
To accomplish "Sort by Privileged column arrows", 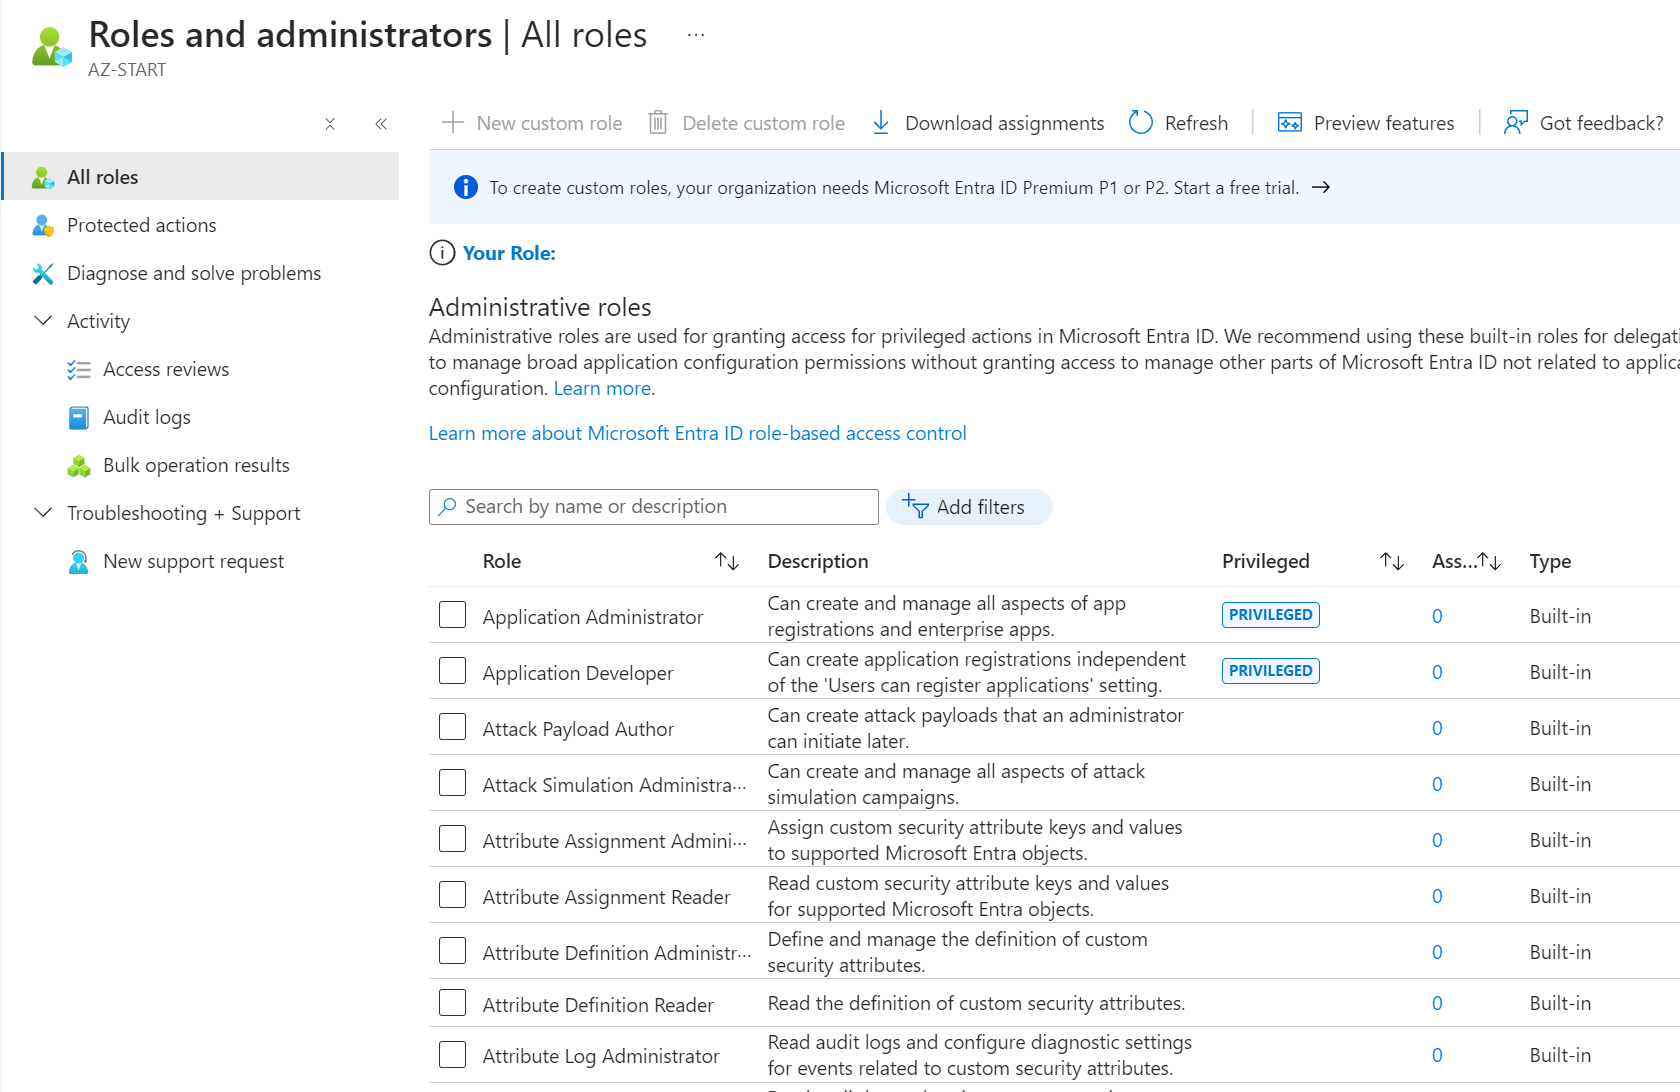I will [1392, 561].
